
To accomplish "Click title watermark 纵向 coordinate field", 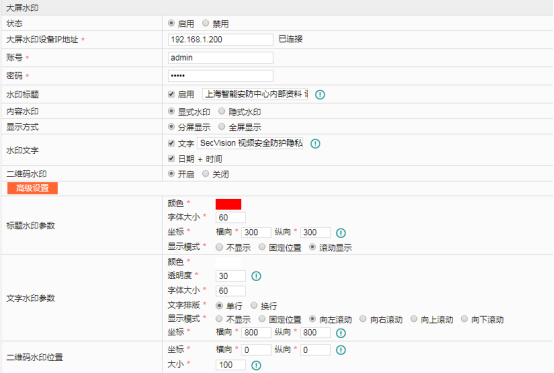I will click(316, 232).
